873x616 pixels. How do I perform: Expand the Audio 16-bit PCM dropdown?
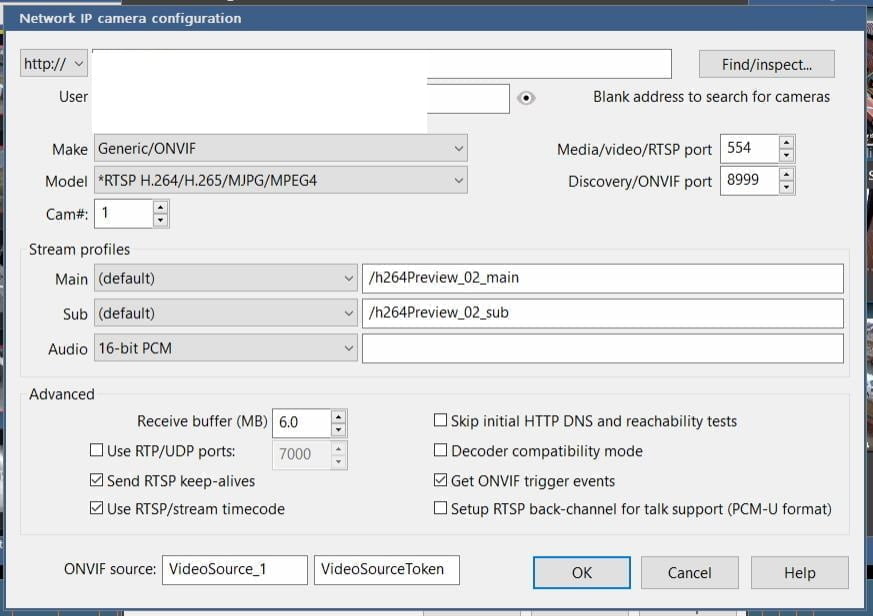click(226, 348)
